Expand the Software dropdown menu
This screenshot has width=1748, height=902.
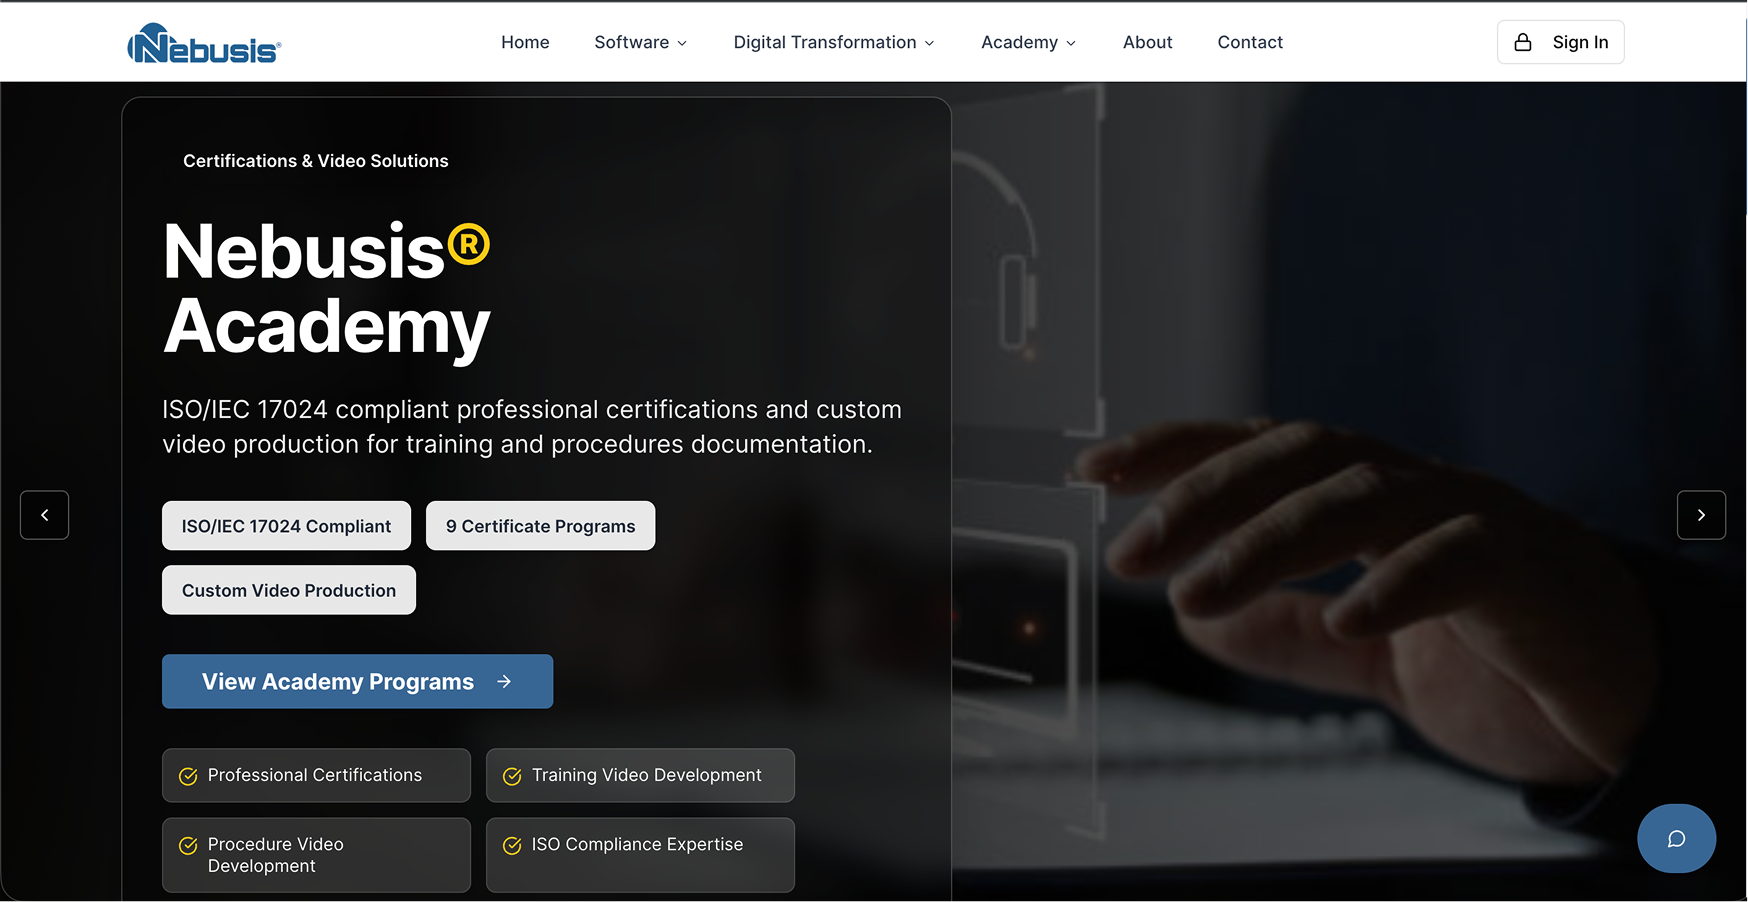(640, 42)
